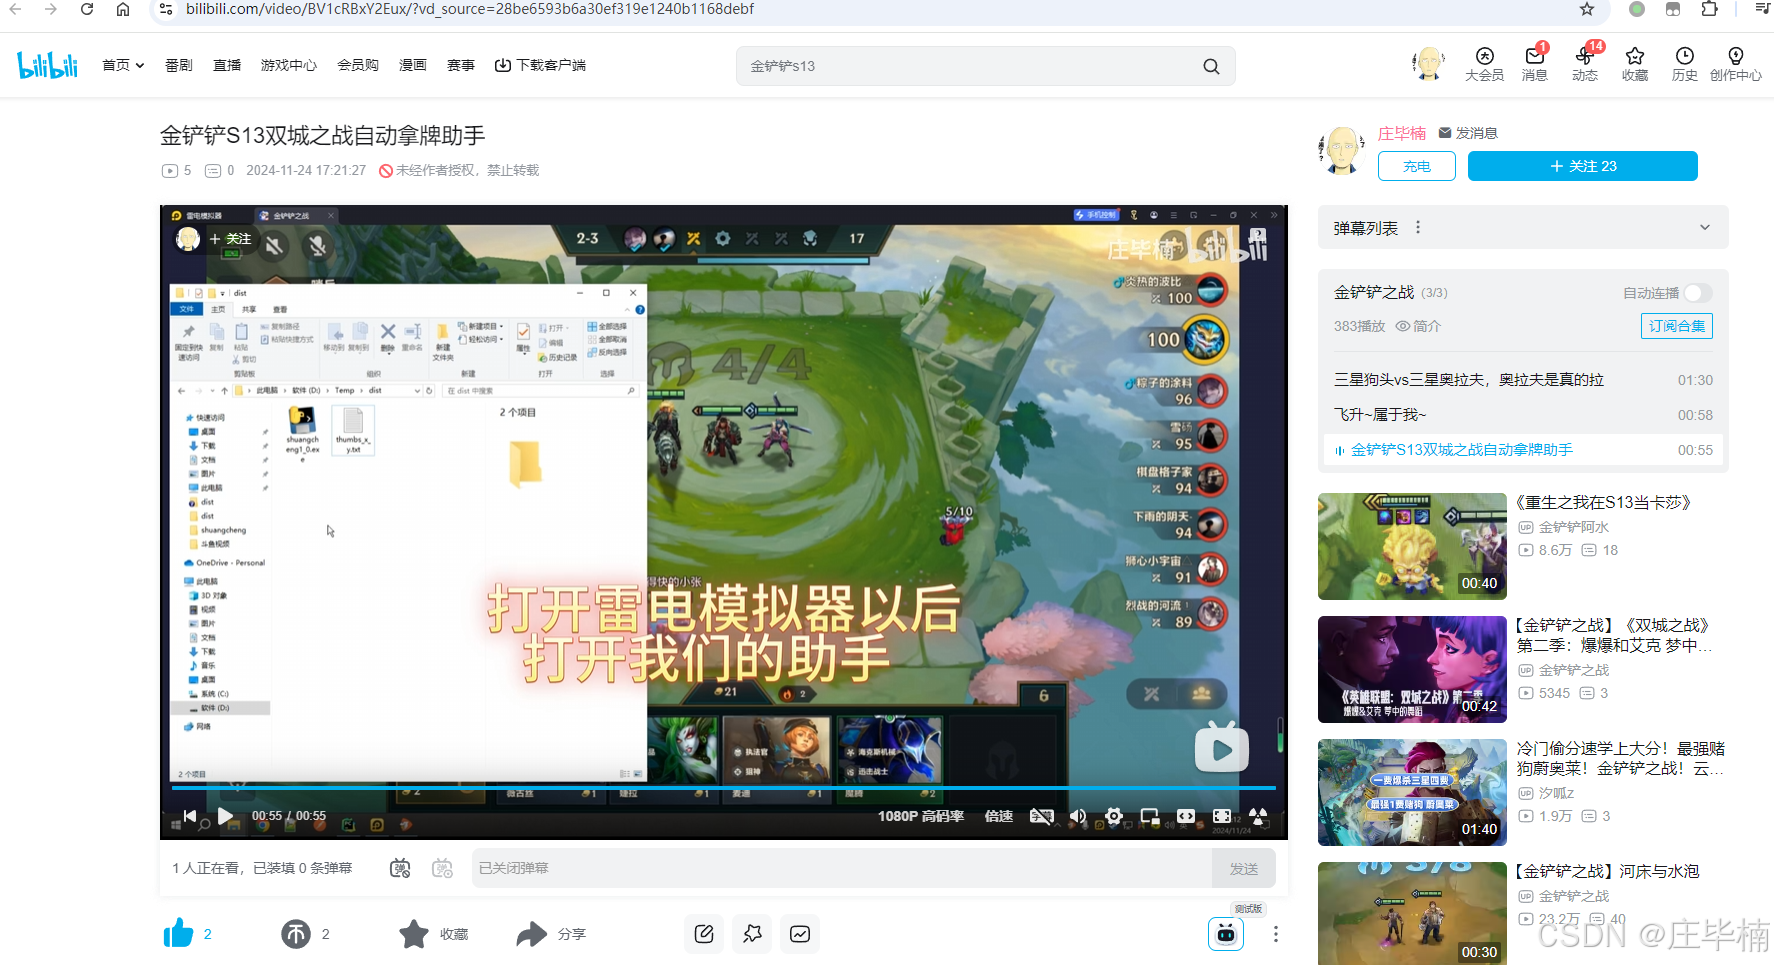Click the pin icon below the video
The width and height of the screenshot is (1774, 965).
[752, 934]
